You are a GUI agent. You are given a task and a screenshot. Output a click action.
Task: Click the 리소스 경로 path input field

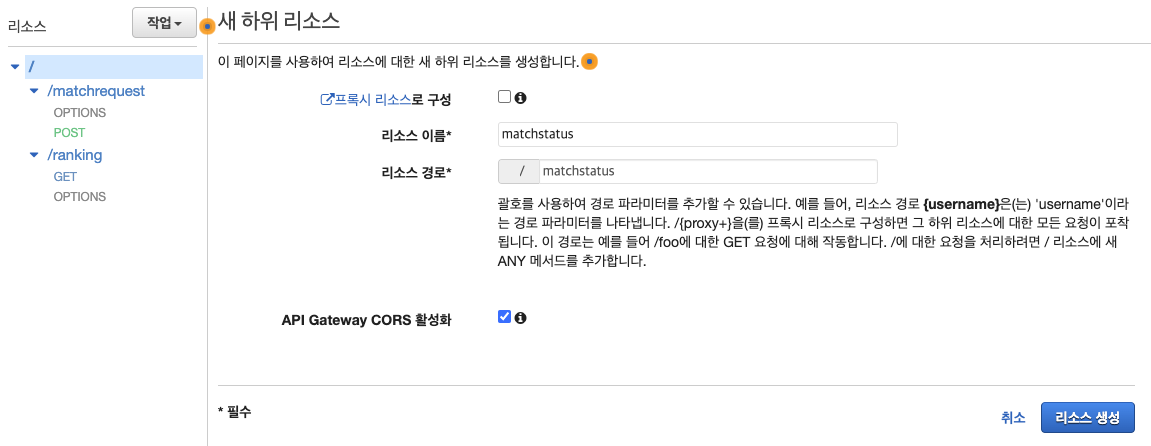[708, 171]
